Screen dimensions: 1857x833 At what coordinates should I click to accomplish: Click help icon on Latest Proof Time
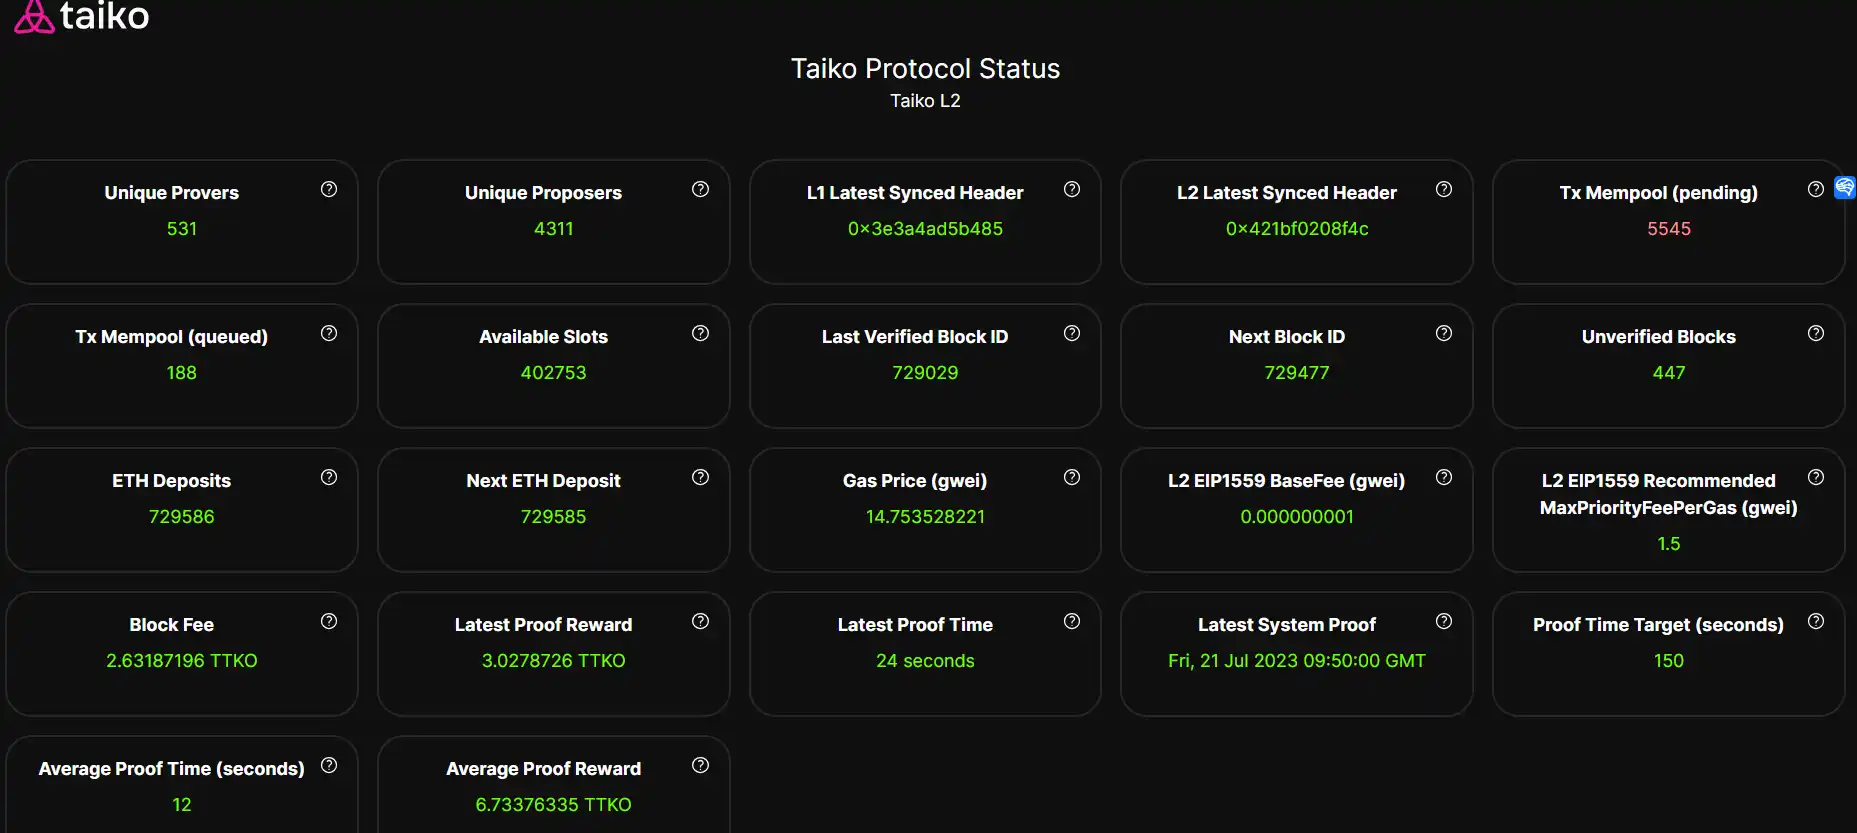1072,621
